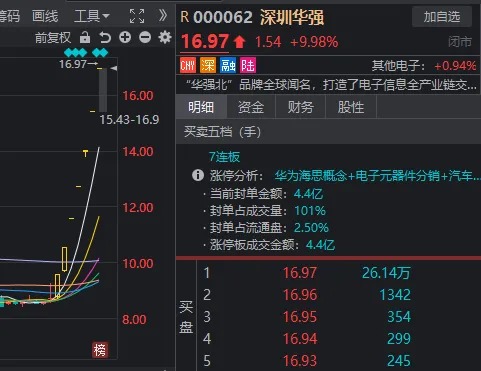Click the 闭市 market status label
The height and width of the screenshot is (371, 481).
pyautogui.click(x=460, y=42)
